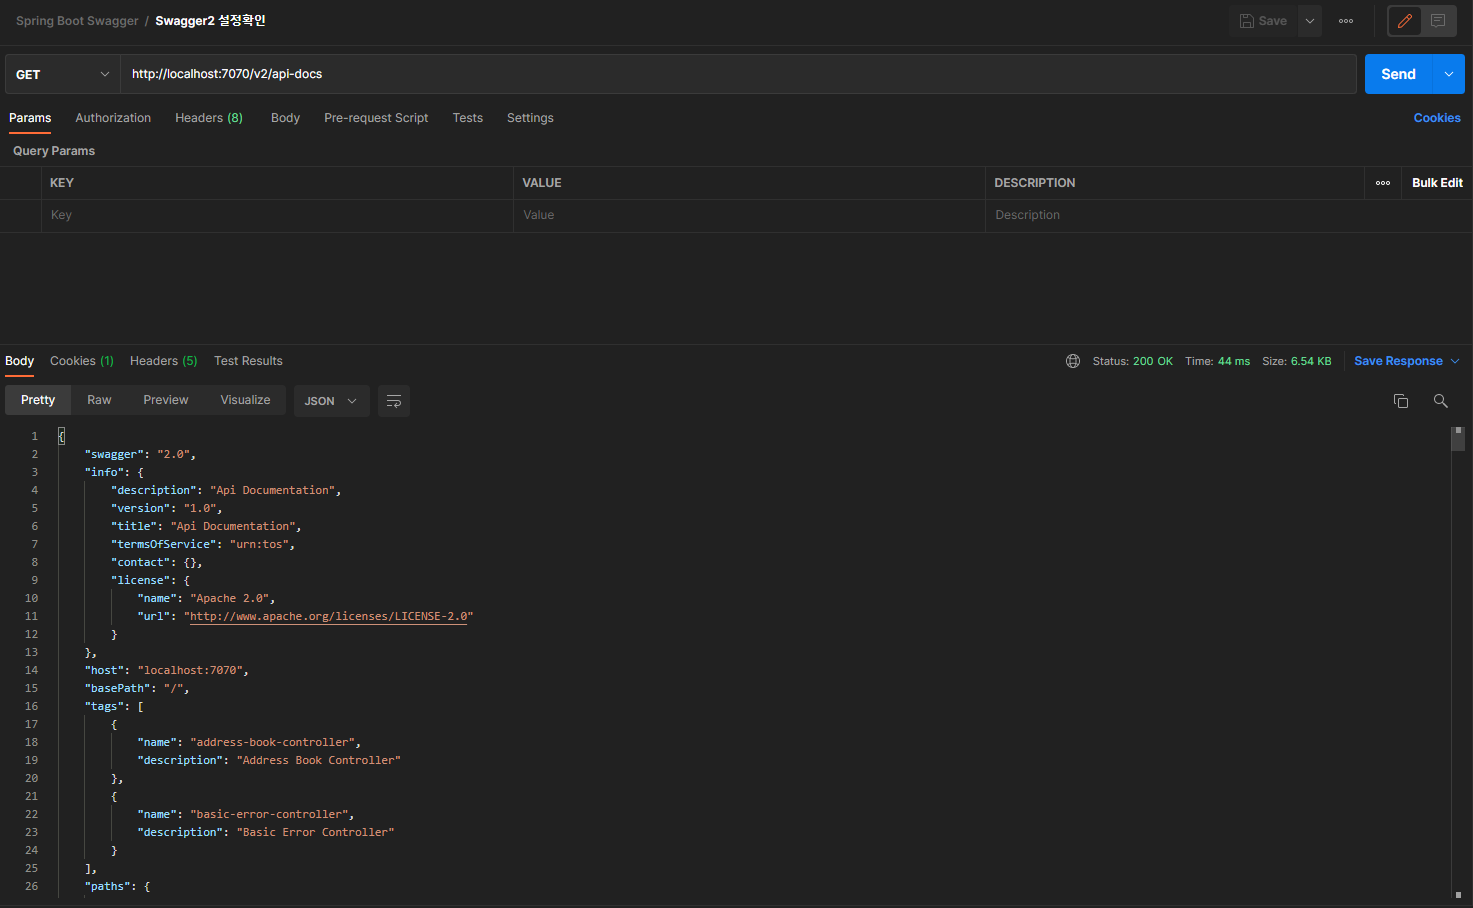Open the Cookies link
Screen dimensions: 1473x908
click(x=1437, y=118)
